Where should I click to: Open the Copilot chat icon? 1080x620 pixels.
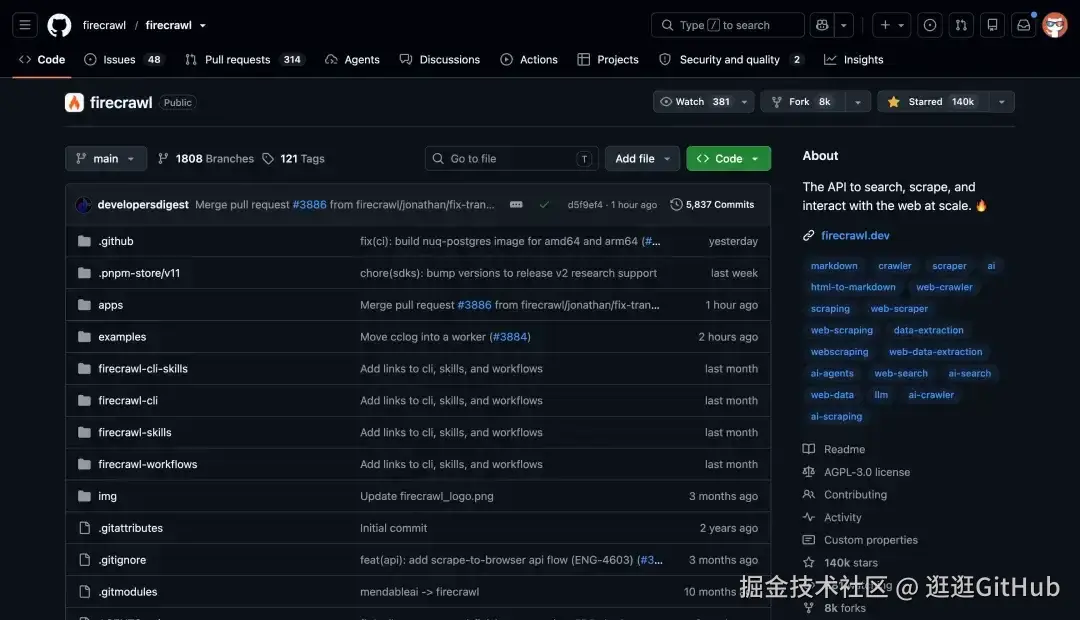coord(822,25)
